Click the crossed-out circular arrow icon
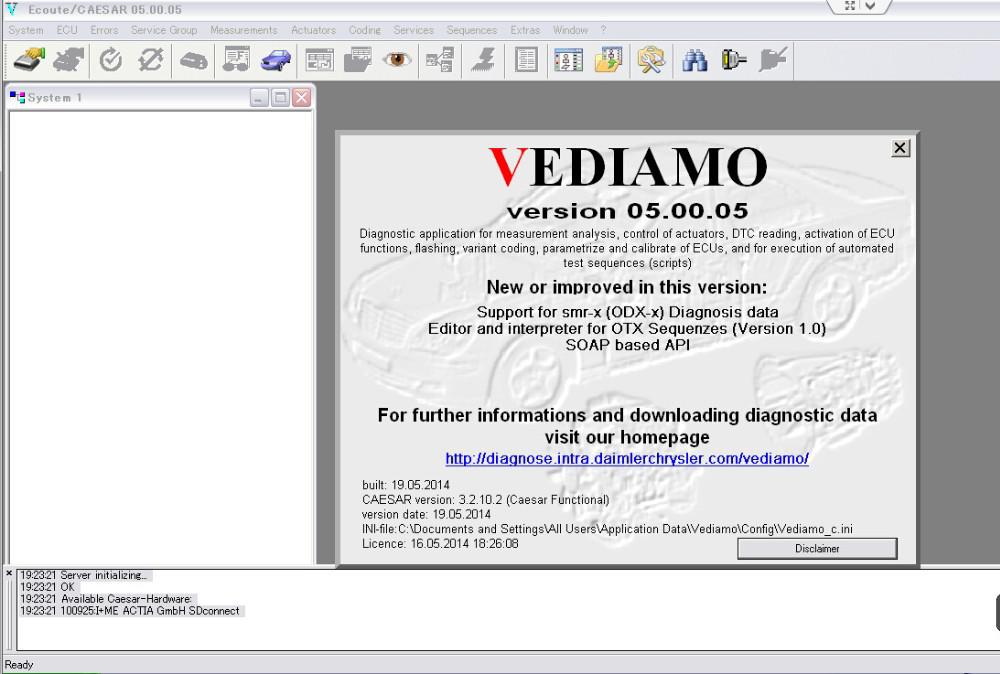This screenshot has width=1000, height=674. pos(151,61)
